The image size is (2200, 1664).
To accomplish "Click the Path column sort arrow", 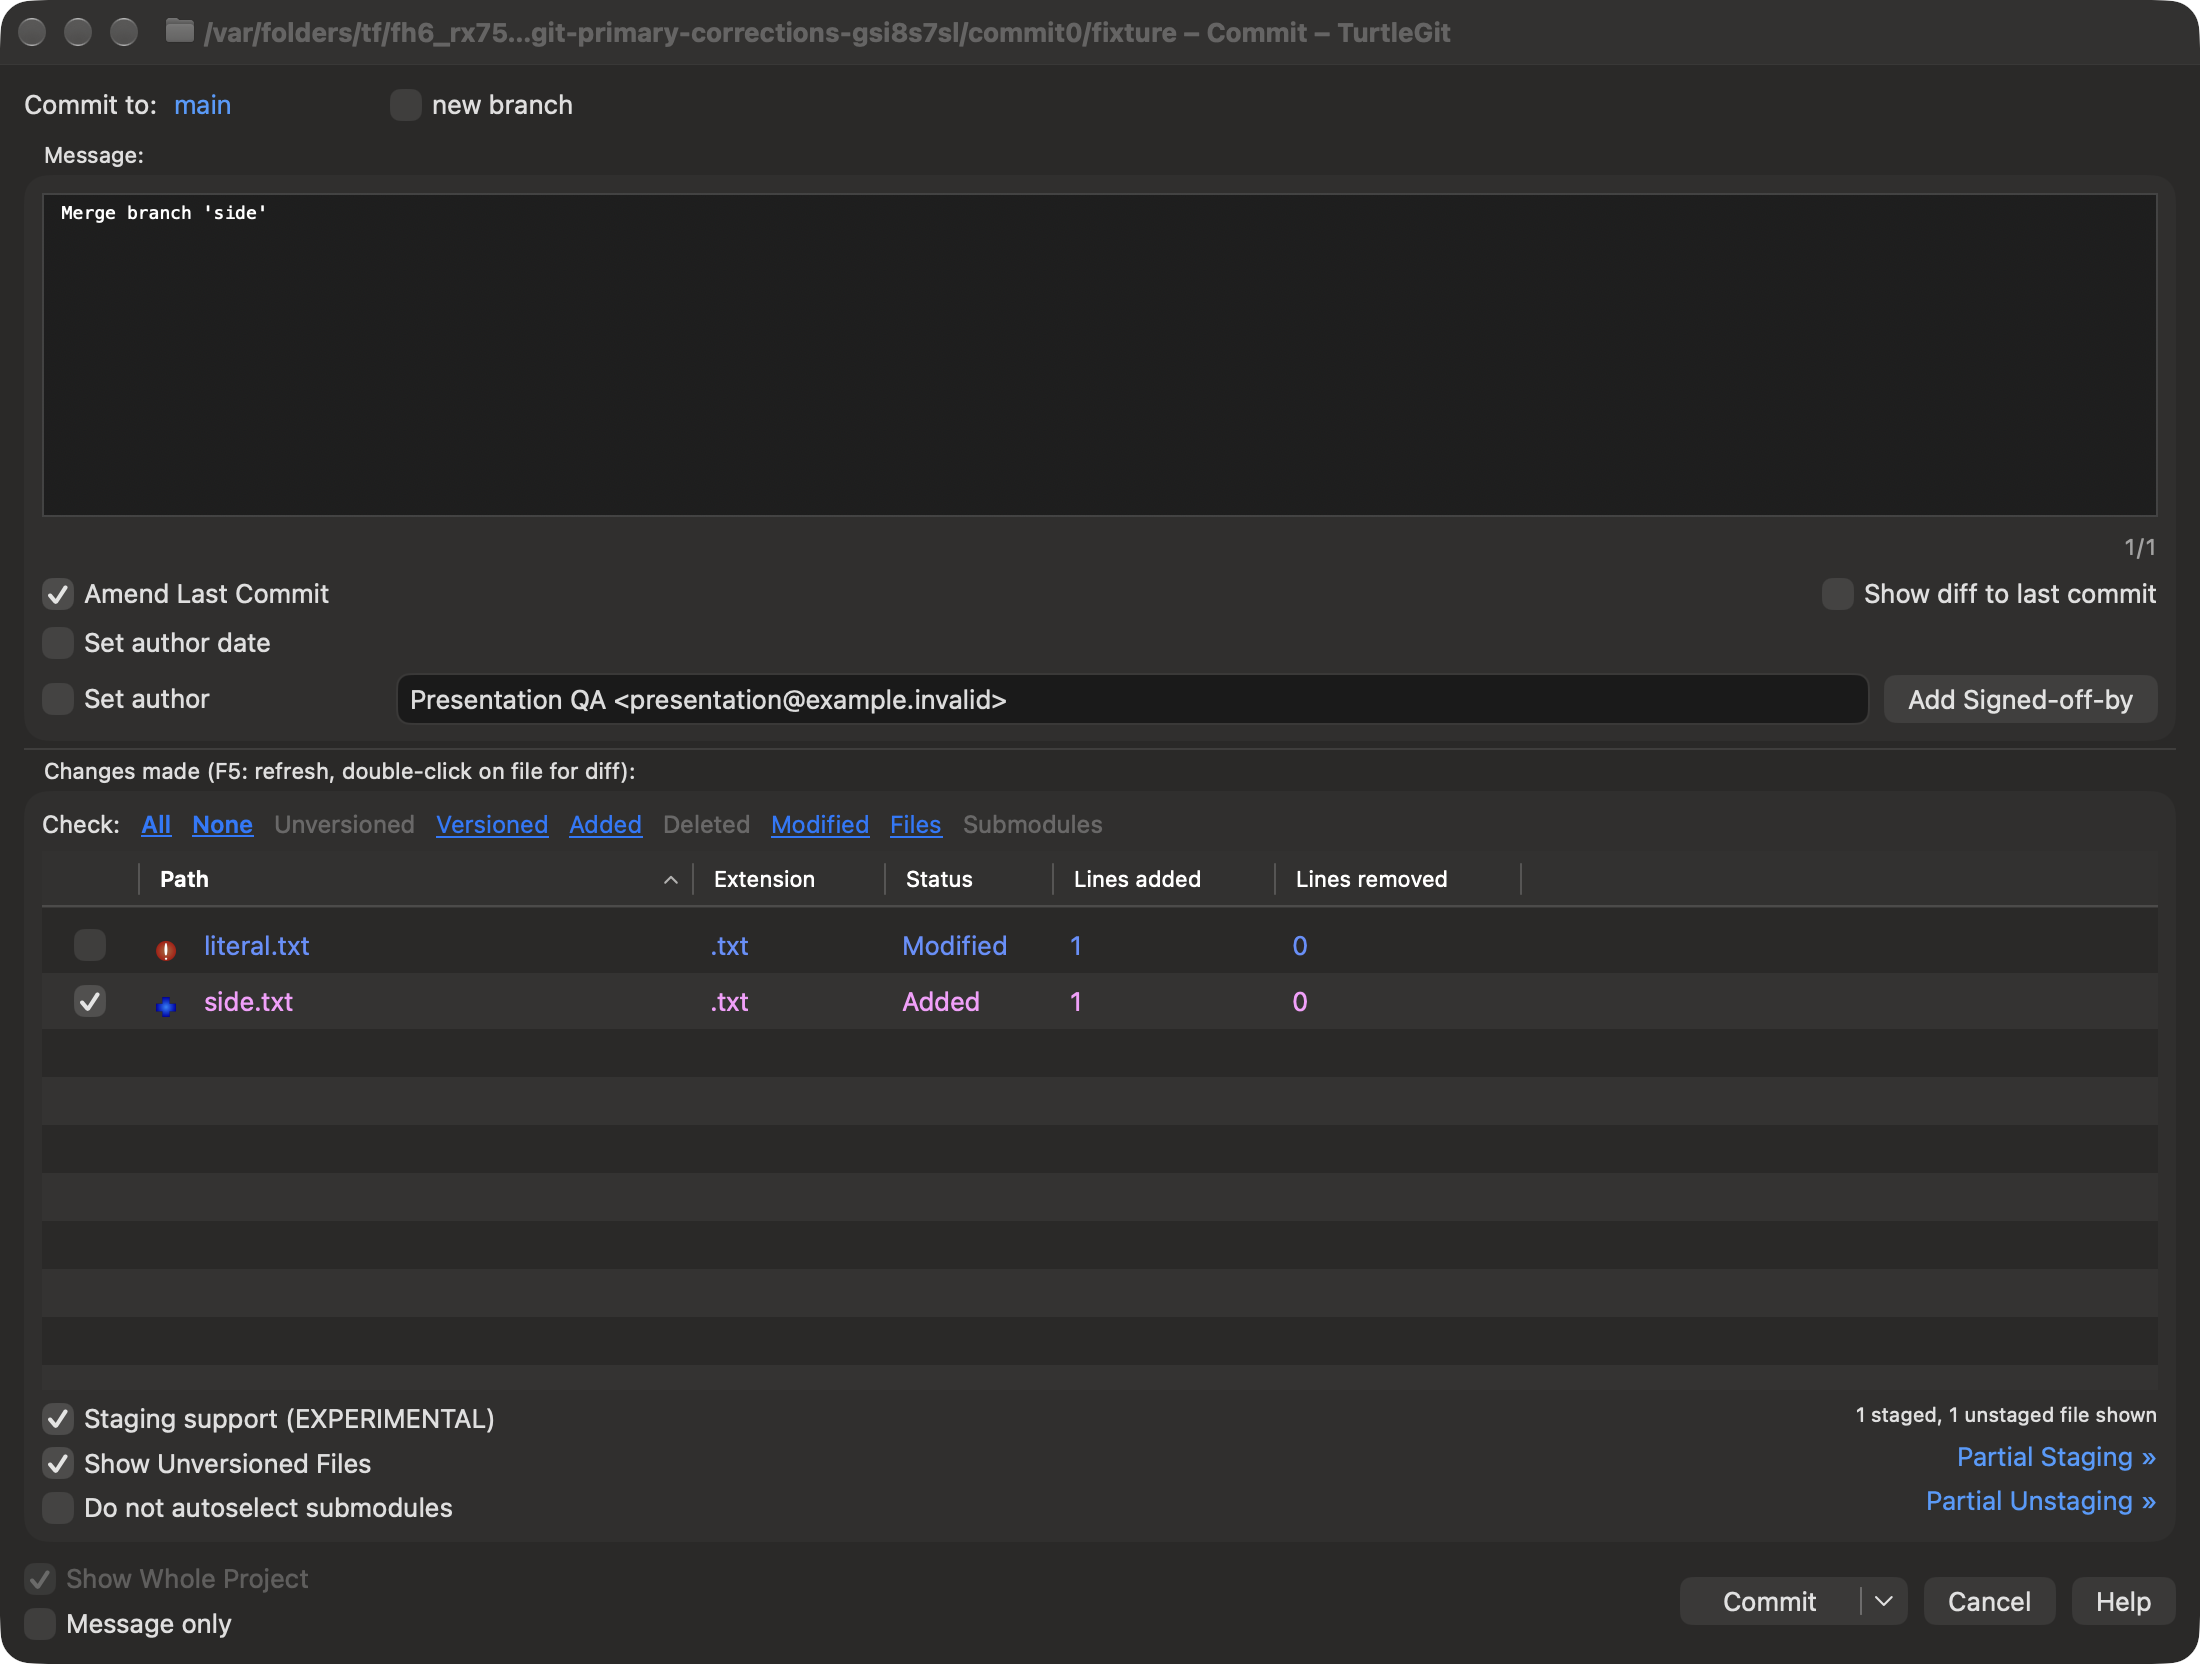I will tap(671, 880).
